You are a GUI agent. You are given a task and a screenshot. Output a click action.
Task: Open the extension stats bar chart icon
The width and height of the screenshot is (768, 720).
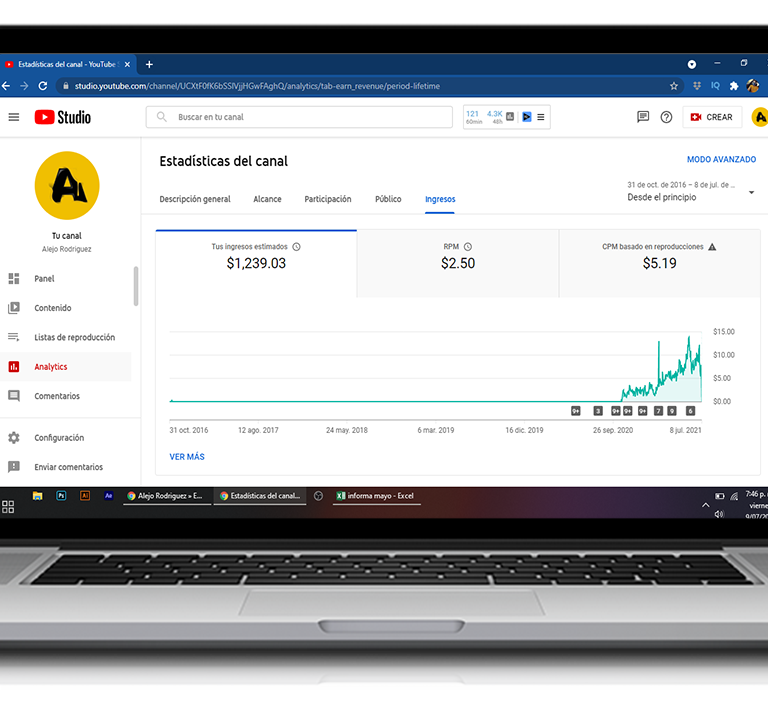[510, 117]
